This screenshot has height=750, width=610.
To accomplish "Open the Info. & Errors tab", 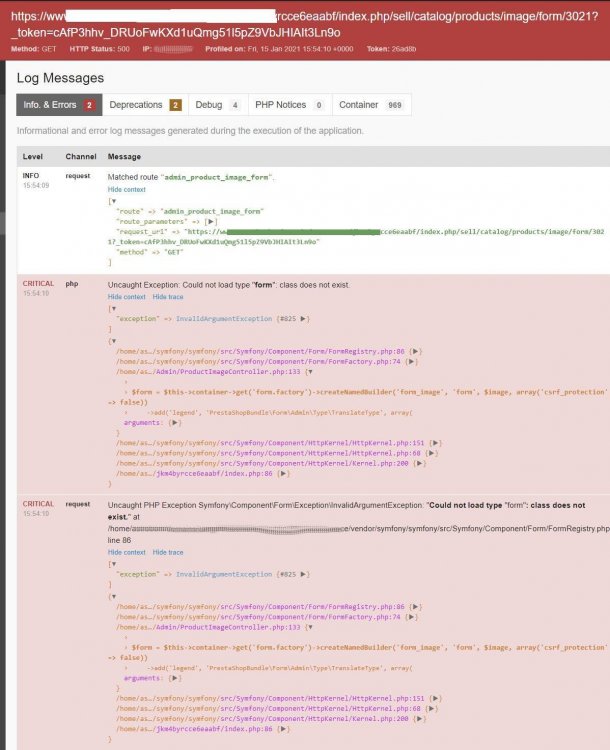I will tap(59, 105).
